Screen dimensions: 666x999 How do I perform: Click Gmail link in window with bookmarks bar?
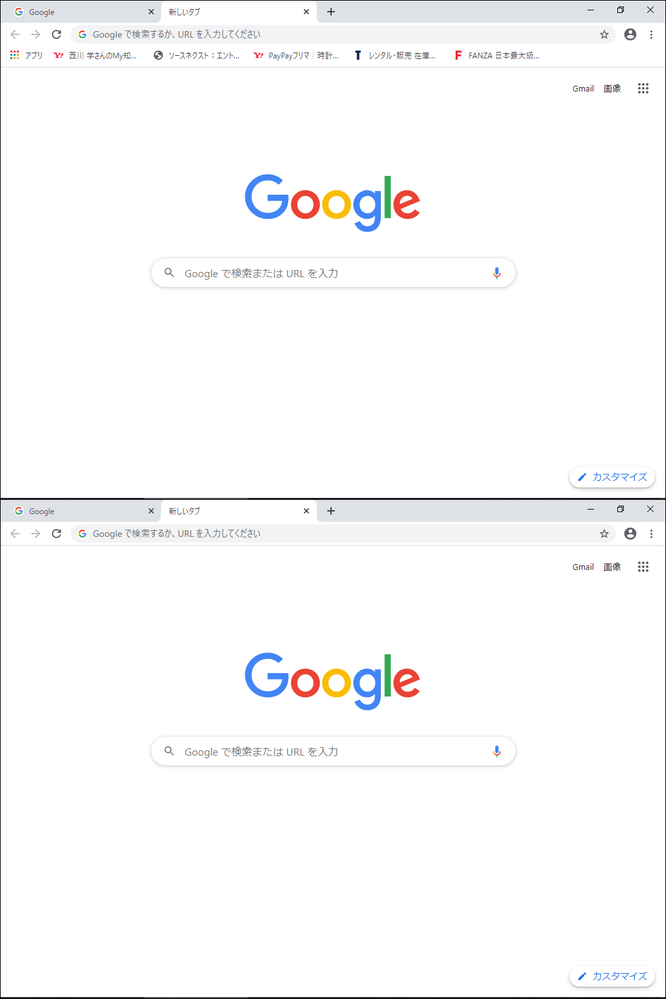[583, 89]
